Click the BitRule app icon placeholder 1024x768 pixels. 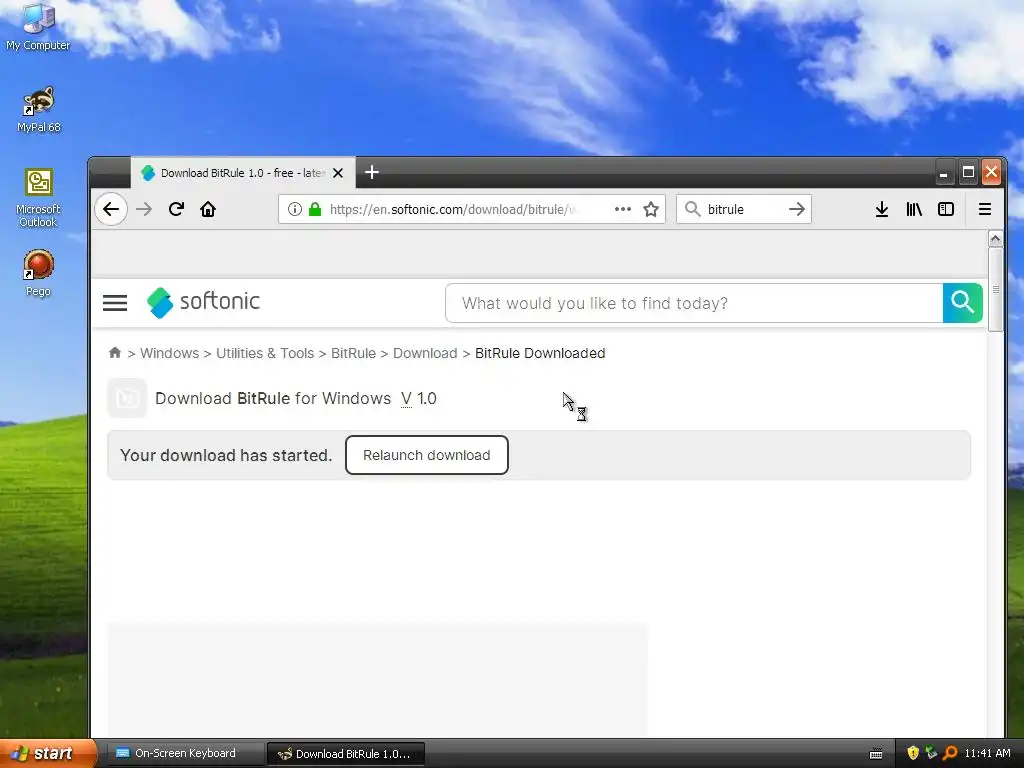pos(127,398)
